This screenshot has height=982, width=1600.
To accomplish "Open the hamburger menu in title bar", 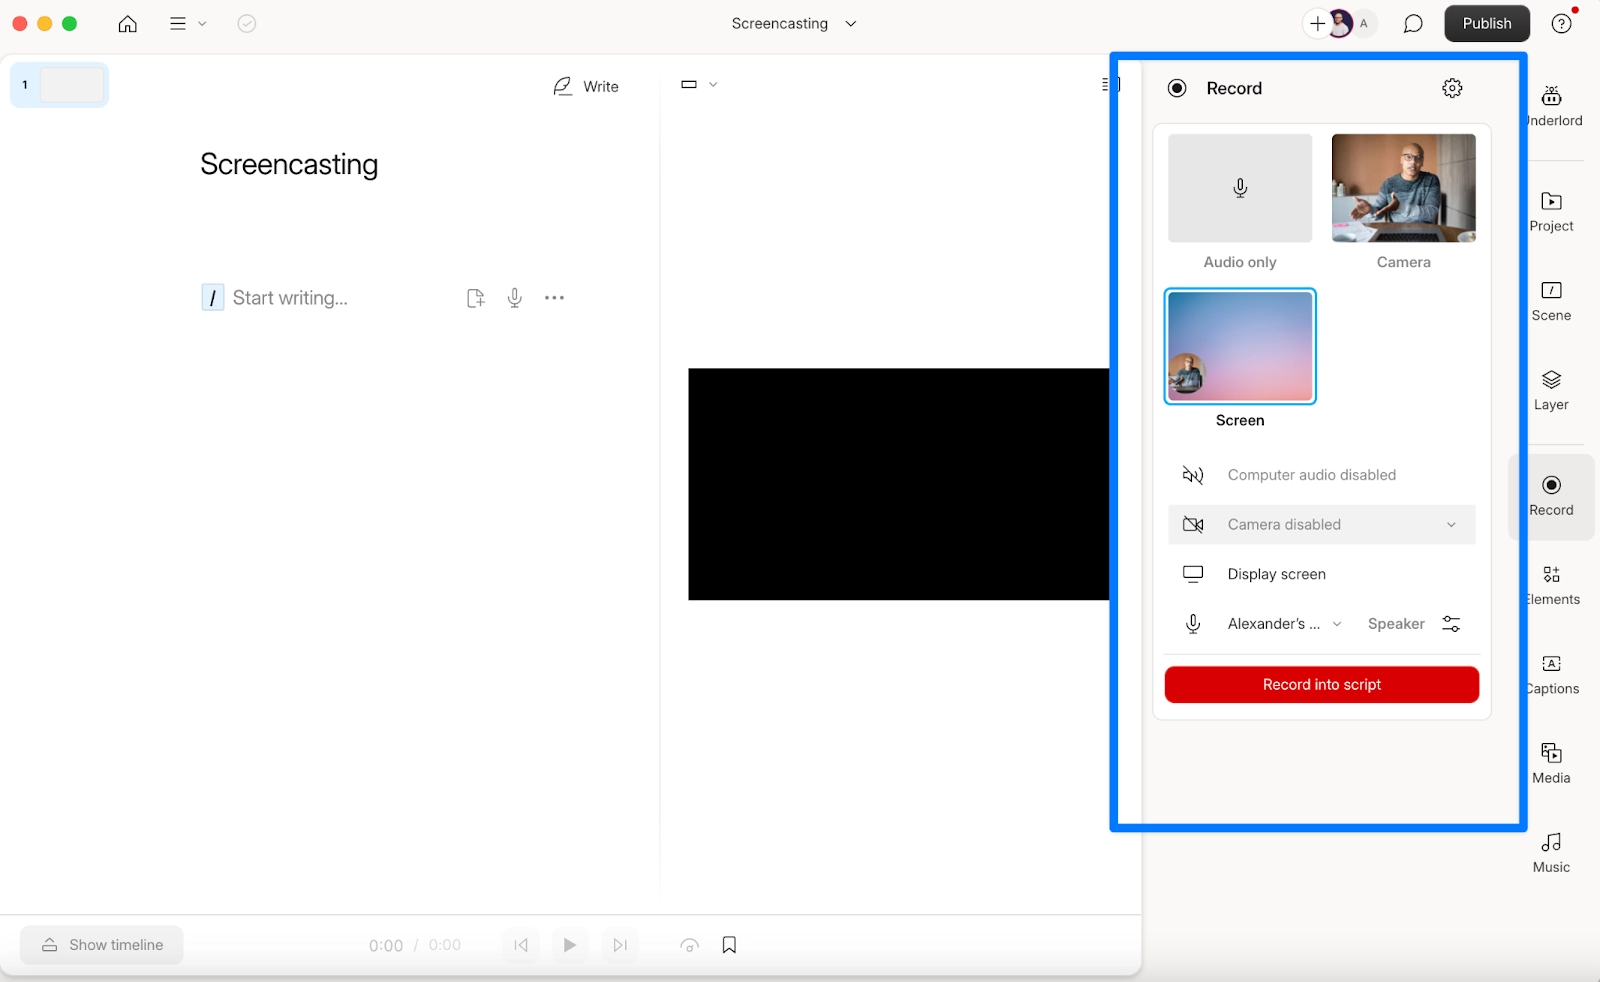I will click(187, 24).
